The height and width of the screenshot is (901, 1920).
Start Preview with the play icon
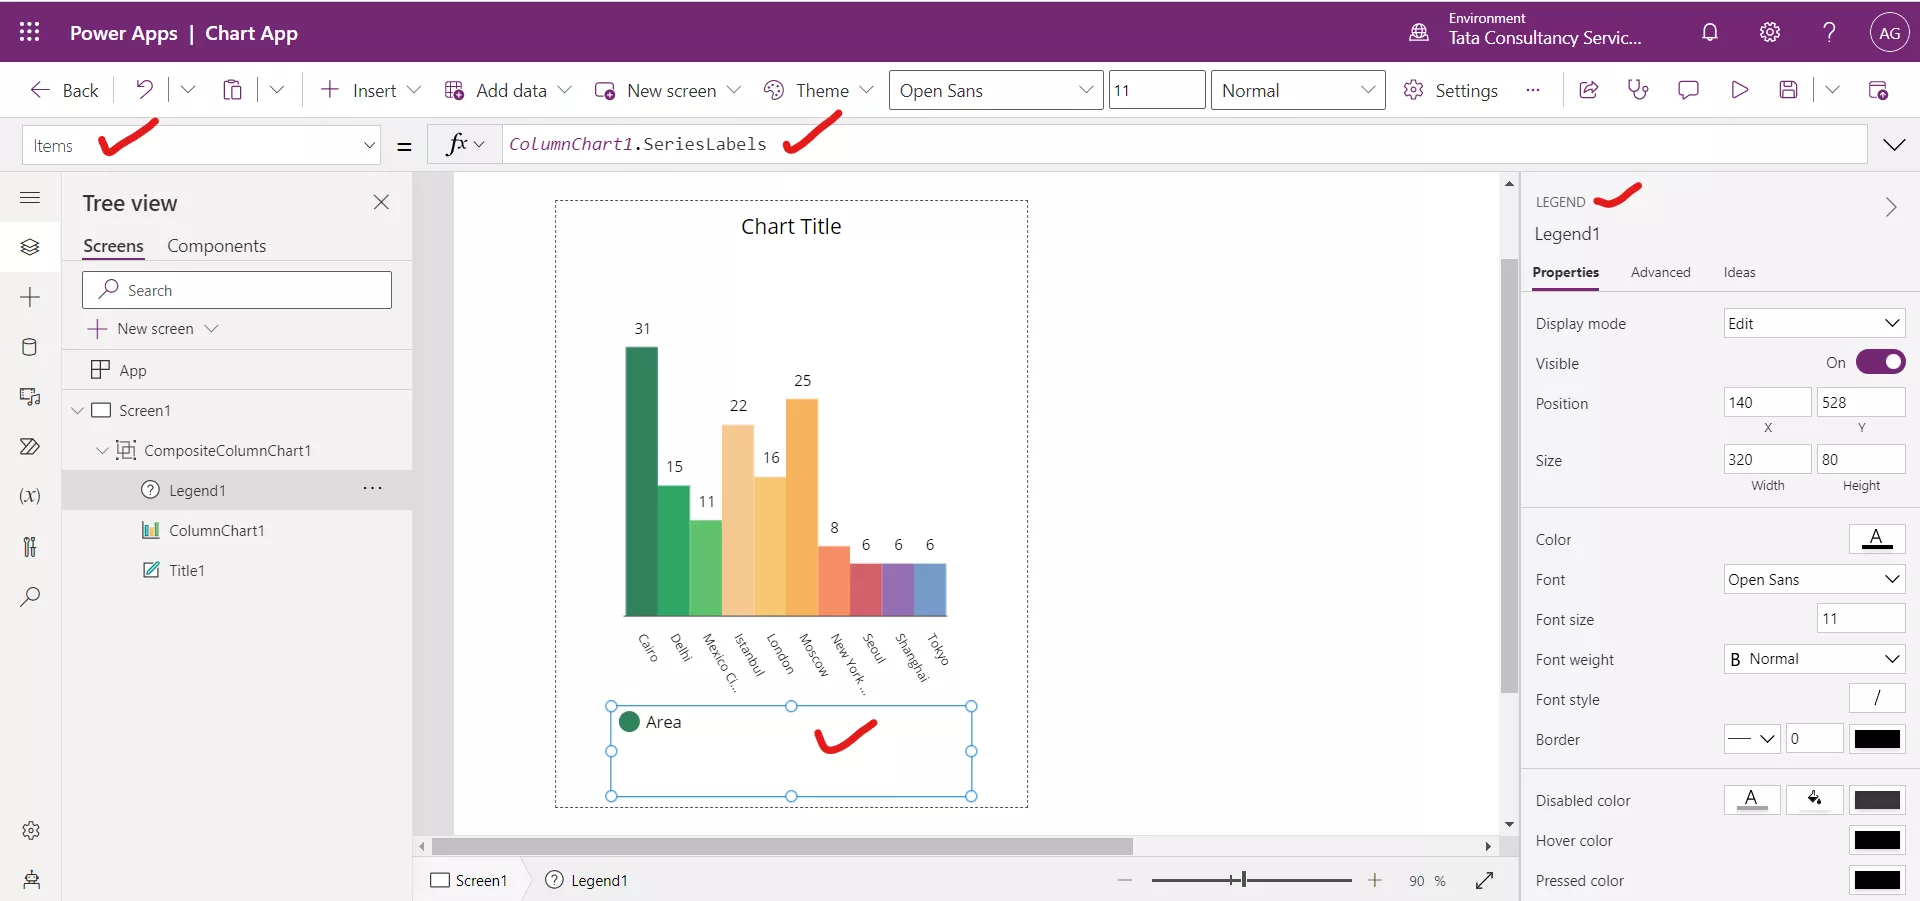1739,90
